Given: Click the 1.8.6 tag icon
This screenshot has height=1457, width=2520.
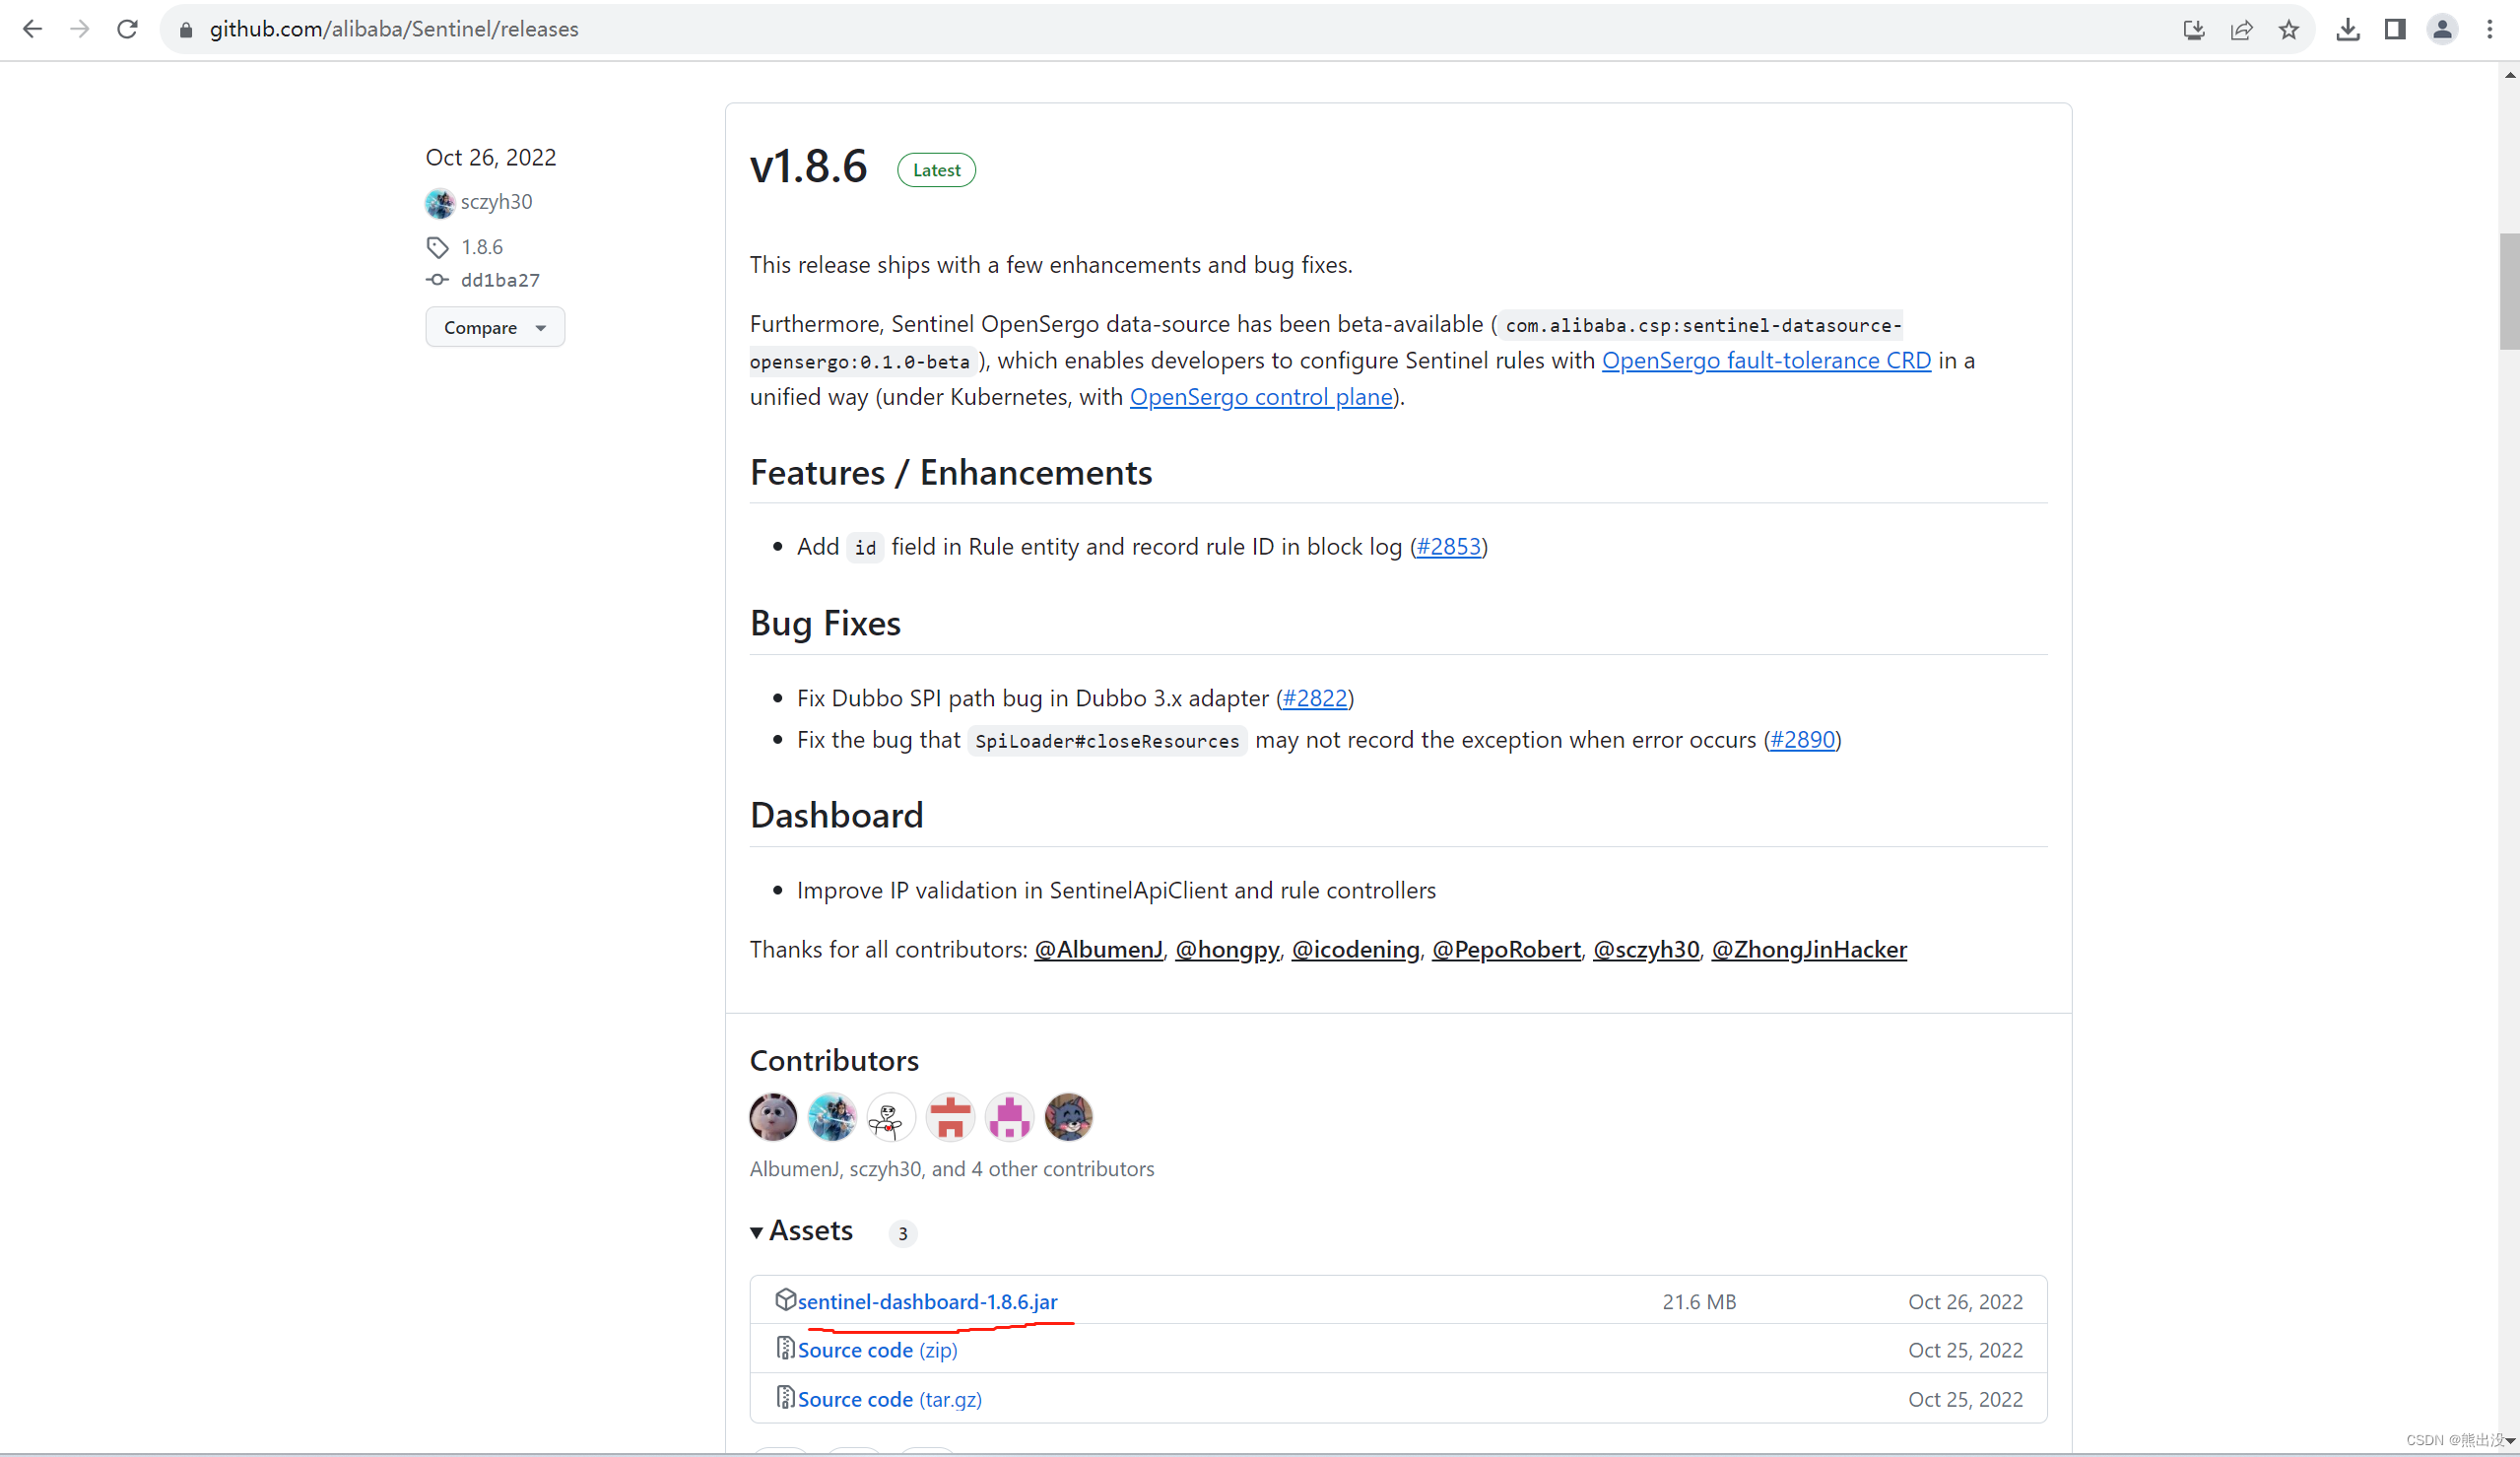Looking at the screenshot, I should [x=438, y=246].
